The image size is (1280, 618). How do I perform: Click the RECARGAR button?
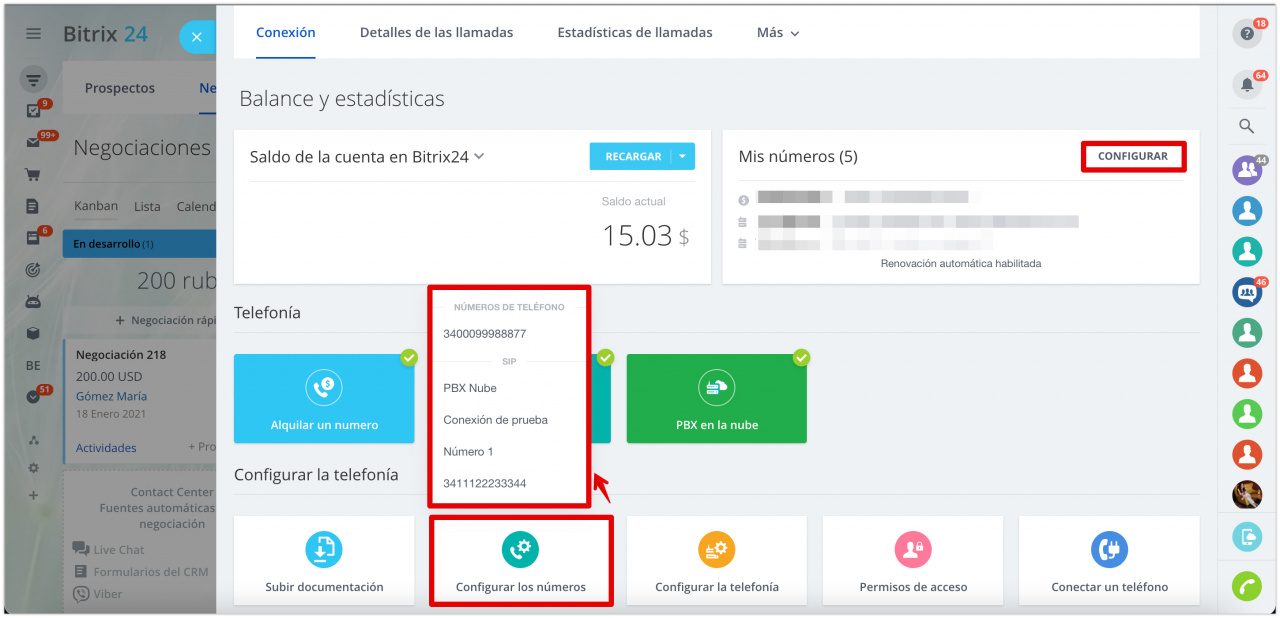(x=629, y=156)
